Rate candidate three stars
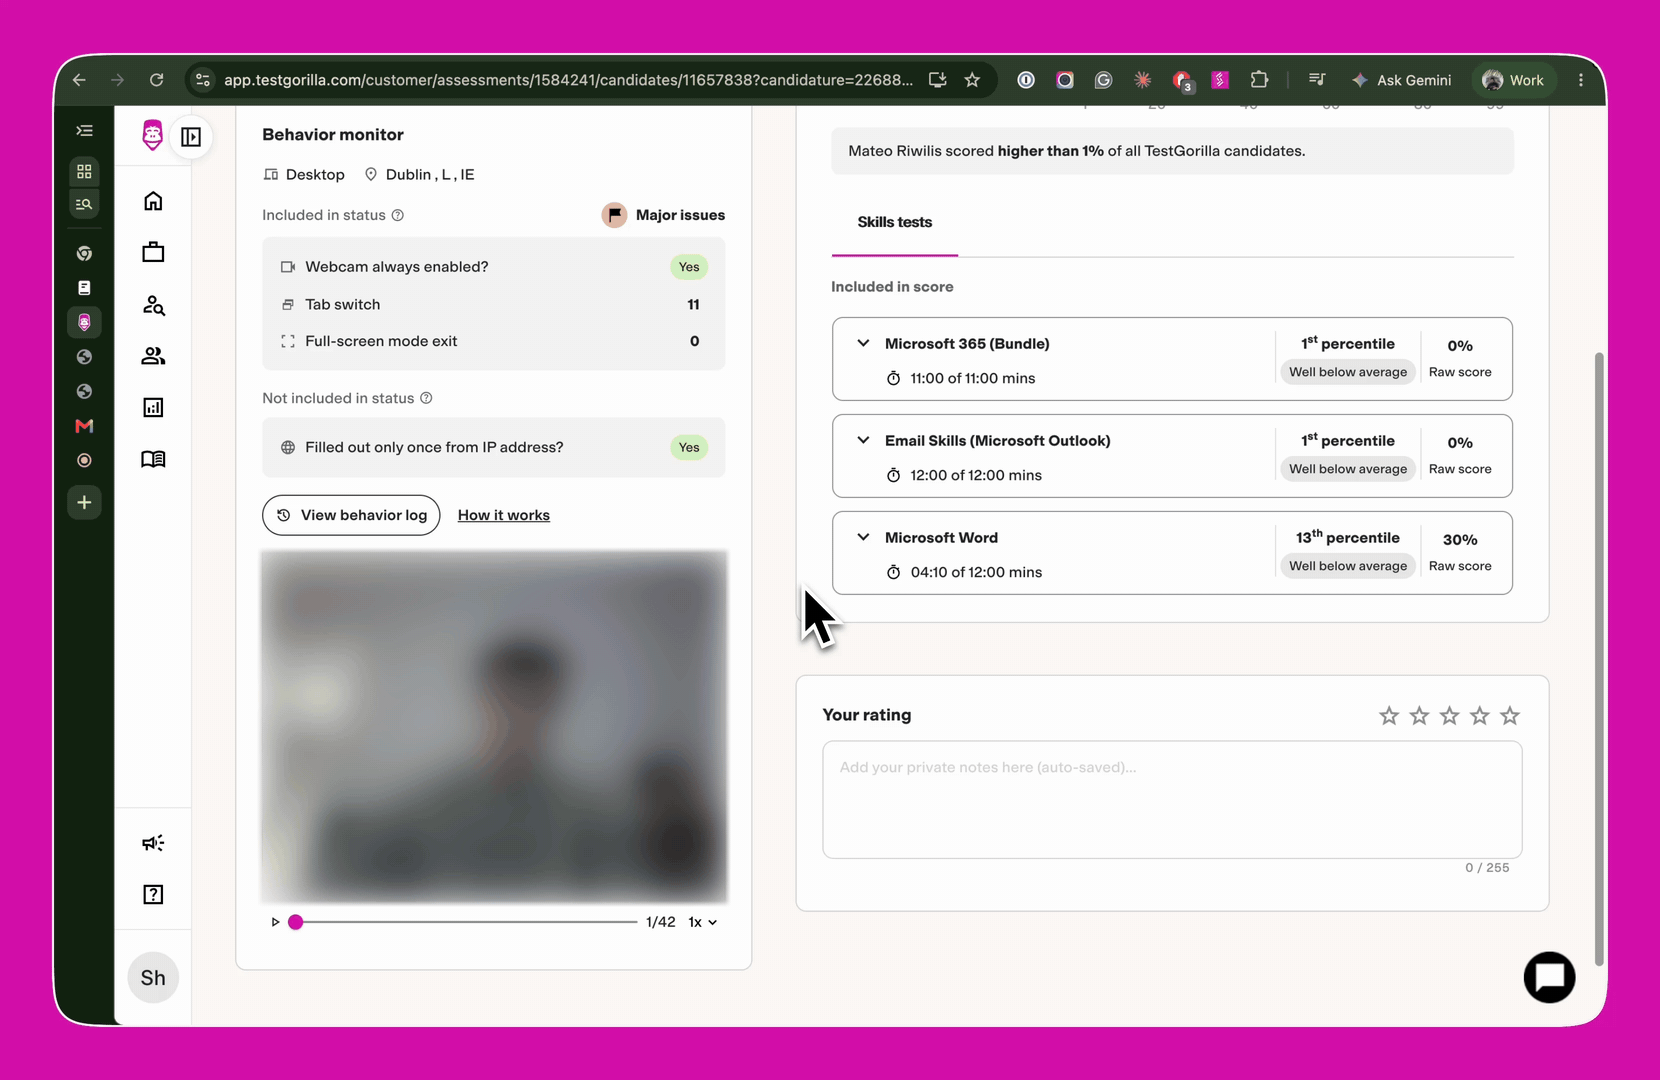The width and height of the screenshot is (1660, 1080). tap(1450, 715)
